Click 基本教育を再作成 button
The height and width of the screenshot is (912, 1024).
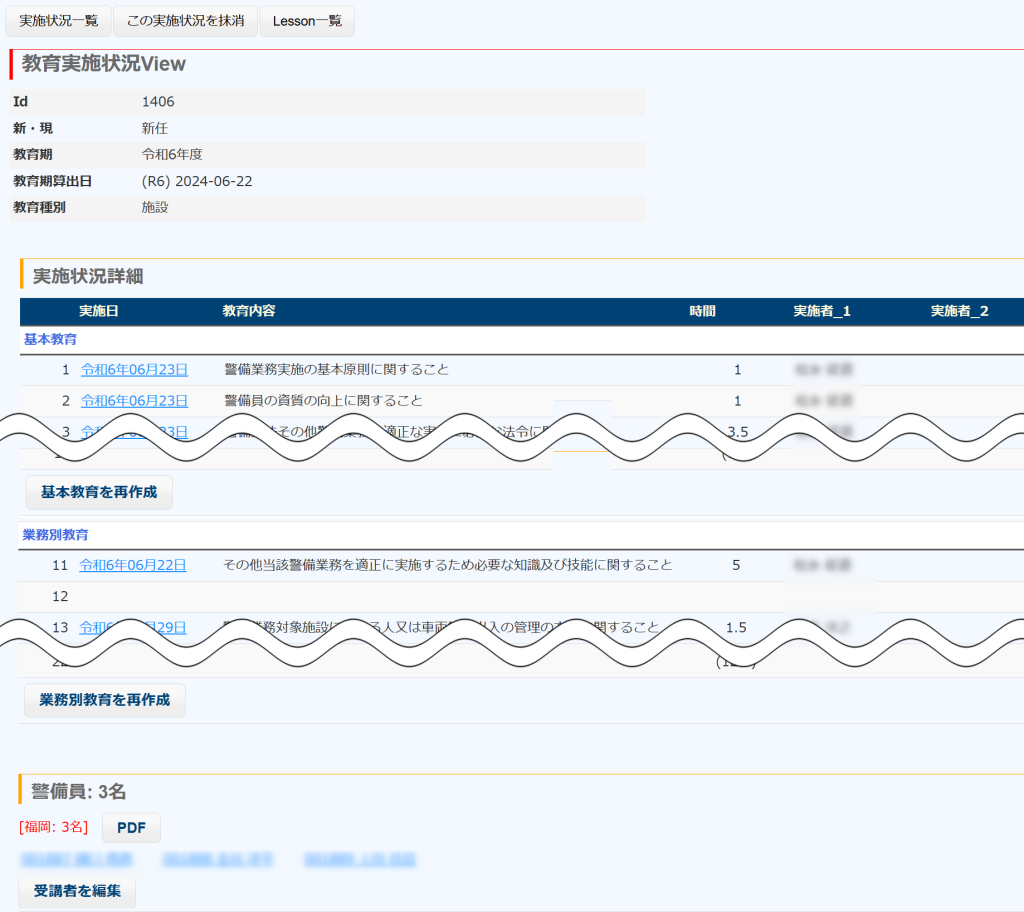click(99, 493)
